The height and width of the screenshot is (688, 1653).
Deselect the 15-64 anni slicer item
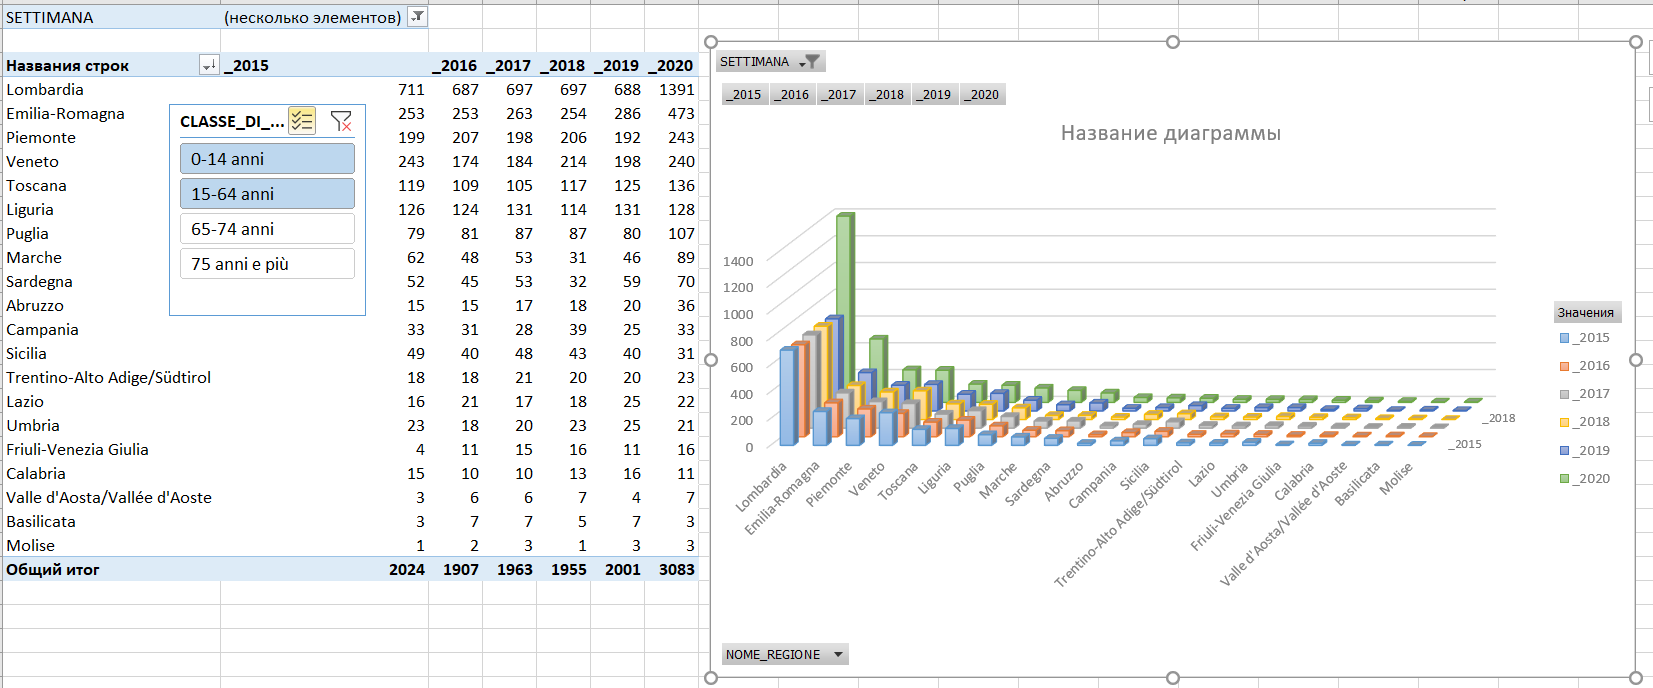coord(267,194)
